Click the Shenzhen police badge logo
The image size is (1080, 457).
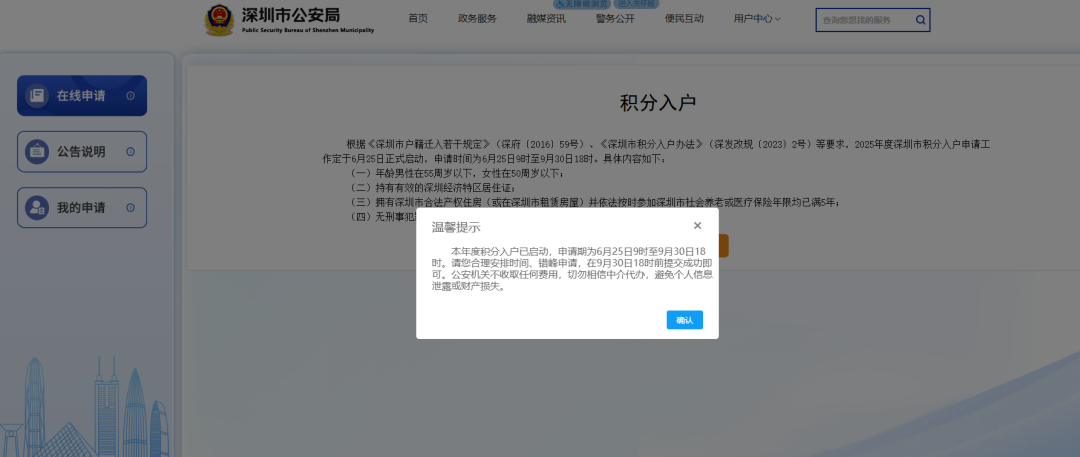pos(219,19)
